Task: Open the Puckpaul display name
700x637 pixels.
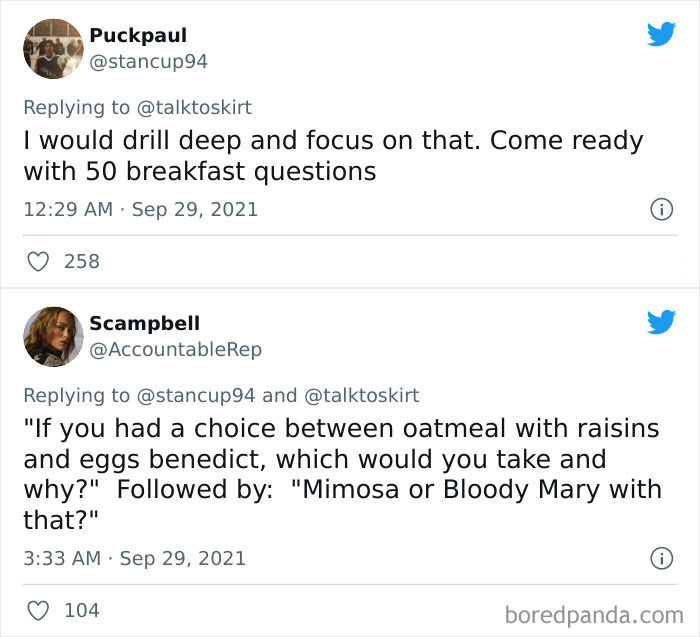Action: [x=138, y=35]
